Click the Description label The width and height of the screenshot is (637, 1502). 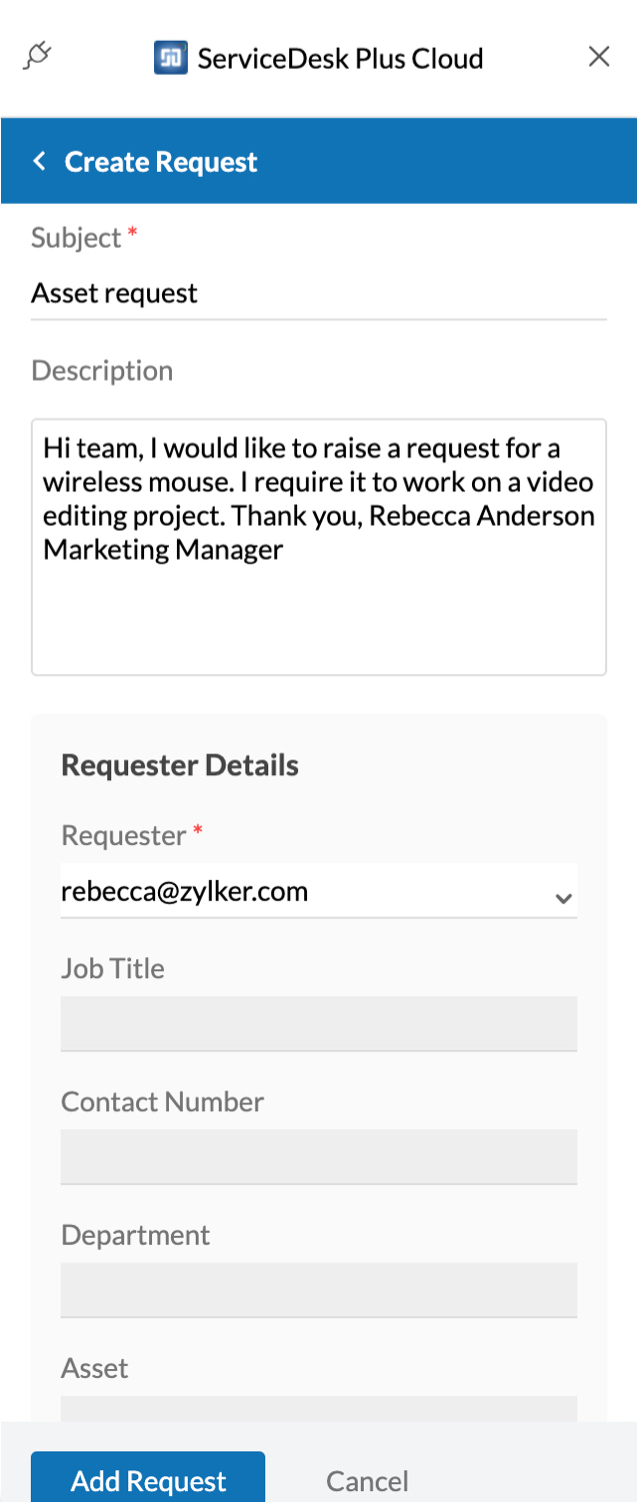pos(102,371)
